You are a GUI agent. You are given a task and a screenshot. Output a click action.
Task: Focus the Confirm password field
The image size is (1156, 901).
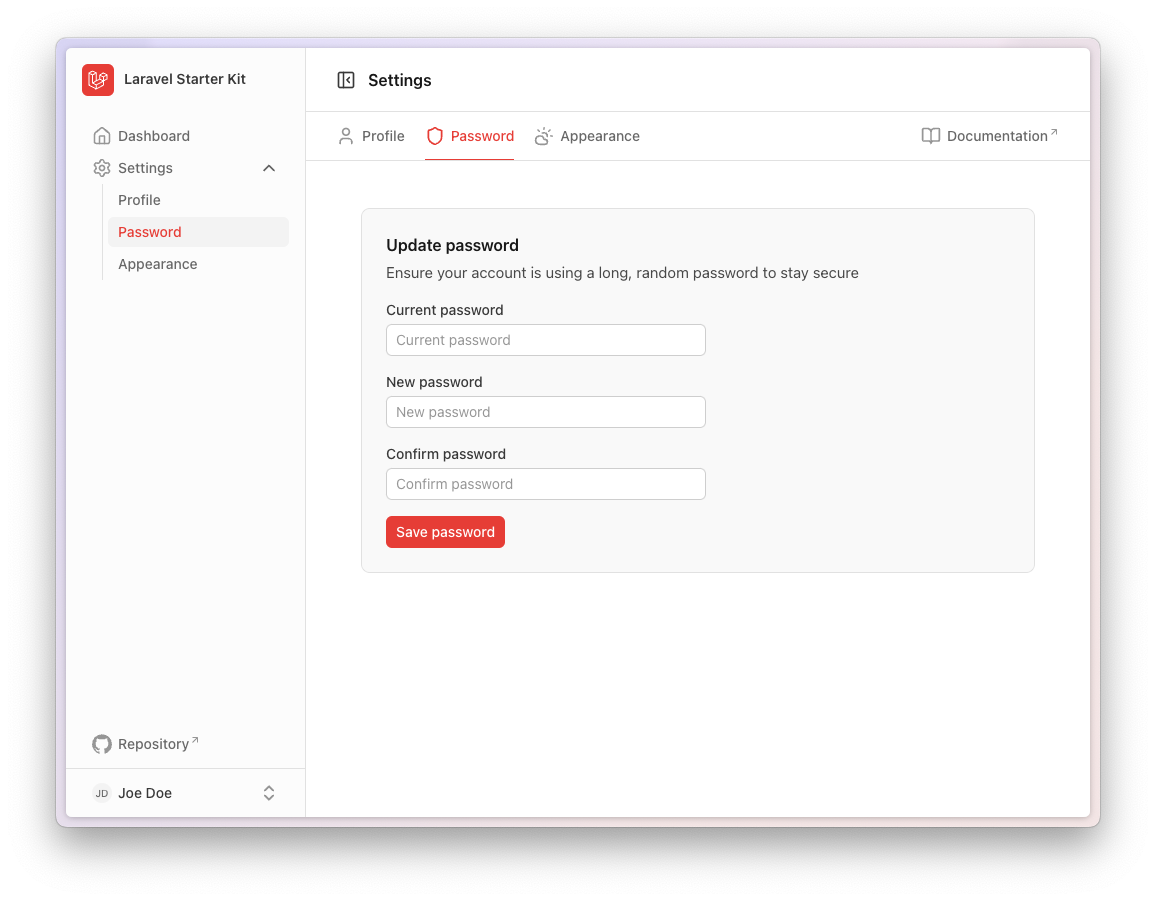pos(545,484)
